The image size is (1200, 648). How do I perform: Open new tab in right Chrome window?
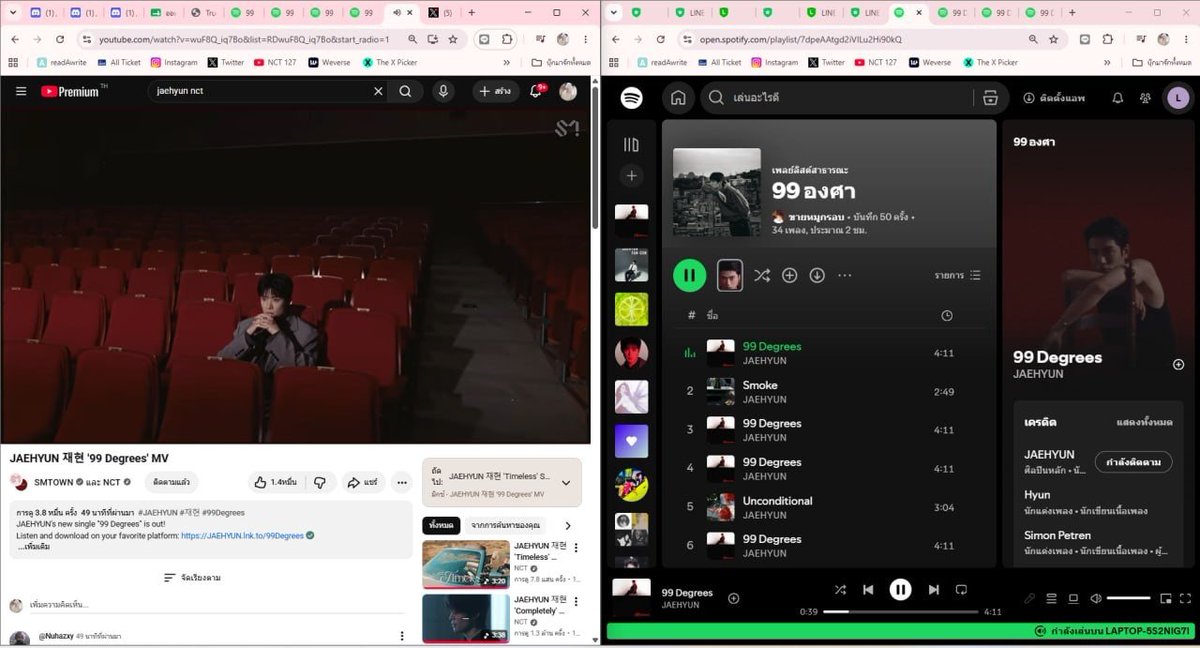(1072, 13)
